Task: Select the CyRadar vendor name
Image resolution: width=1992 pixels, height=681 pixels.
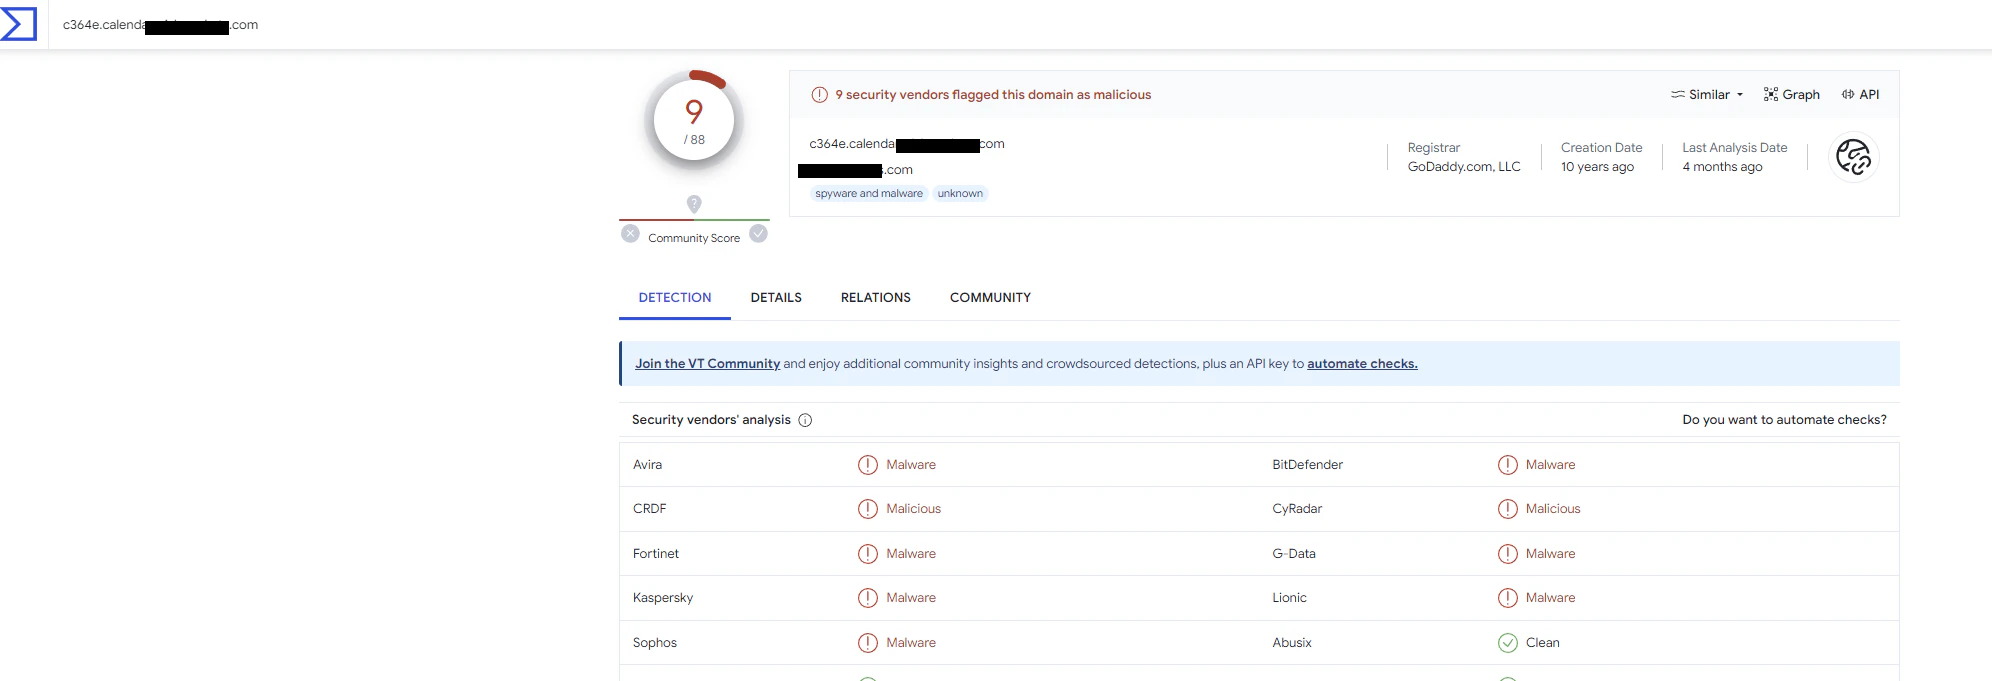Action: pos(1297,509)
